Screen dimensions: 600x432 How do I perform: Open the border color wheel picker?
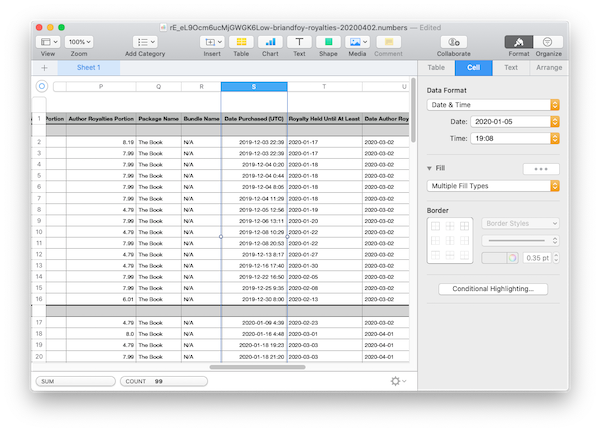(512, 258)
